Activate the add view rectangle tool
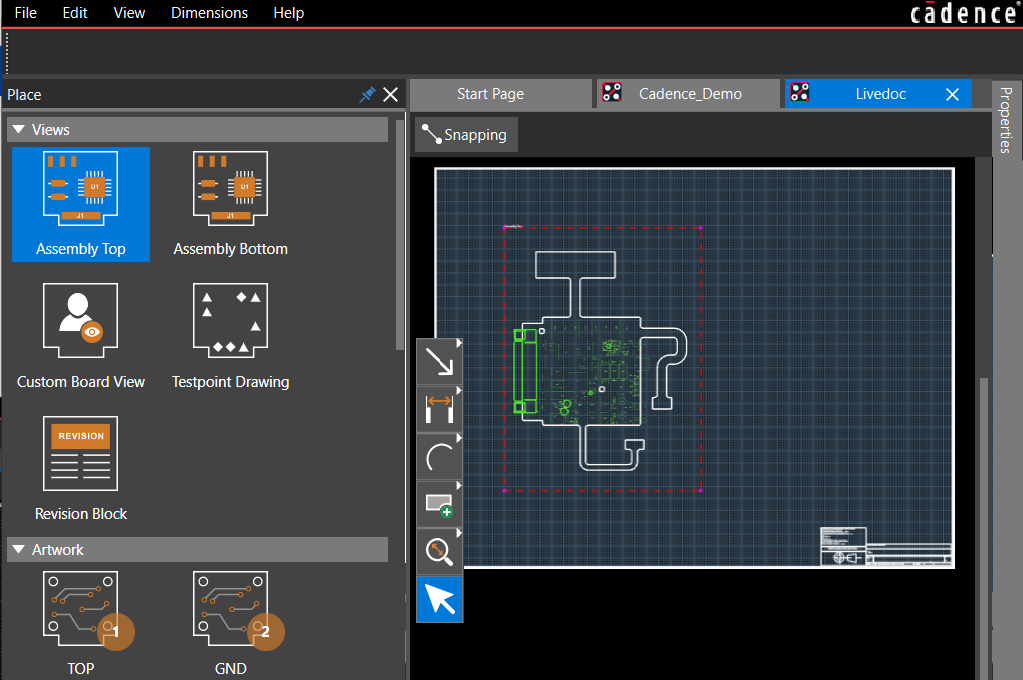The width and height of the screenshot is (1023, 680). pyautogui.click(x=439, y=504)
